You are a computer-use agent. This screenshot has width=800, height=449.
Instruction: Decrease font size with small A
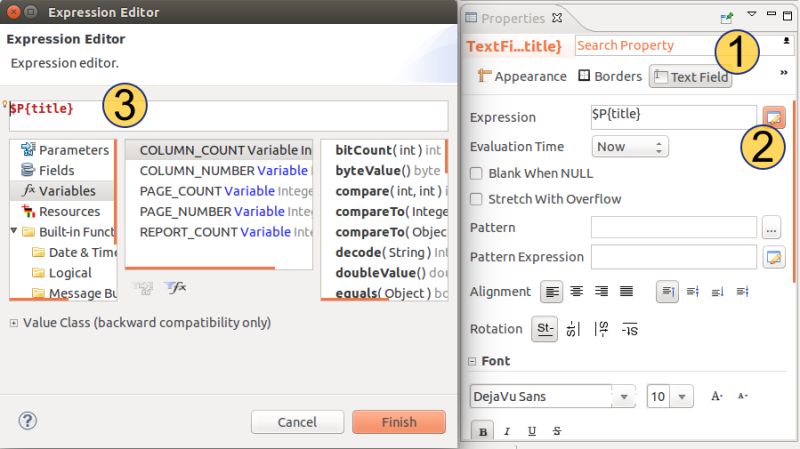(743, 396)
